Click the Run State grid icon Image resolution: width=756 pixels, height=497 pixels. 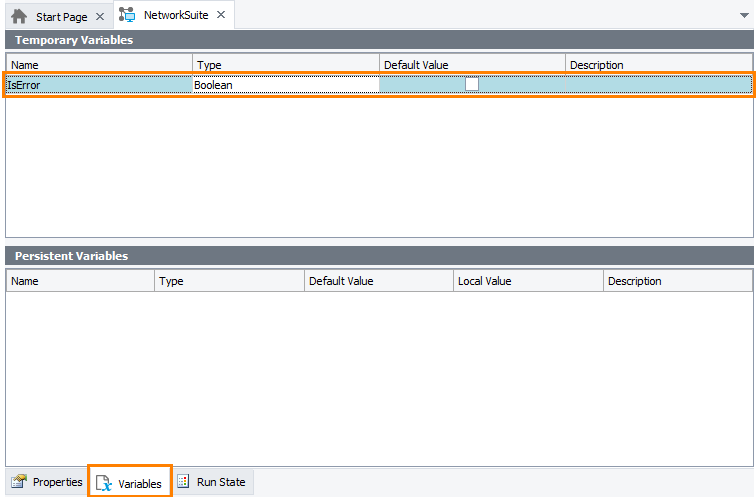183,482
